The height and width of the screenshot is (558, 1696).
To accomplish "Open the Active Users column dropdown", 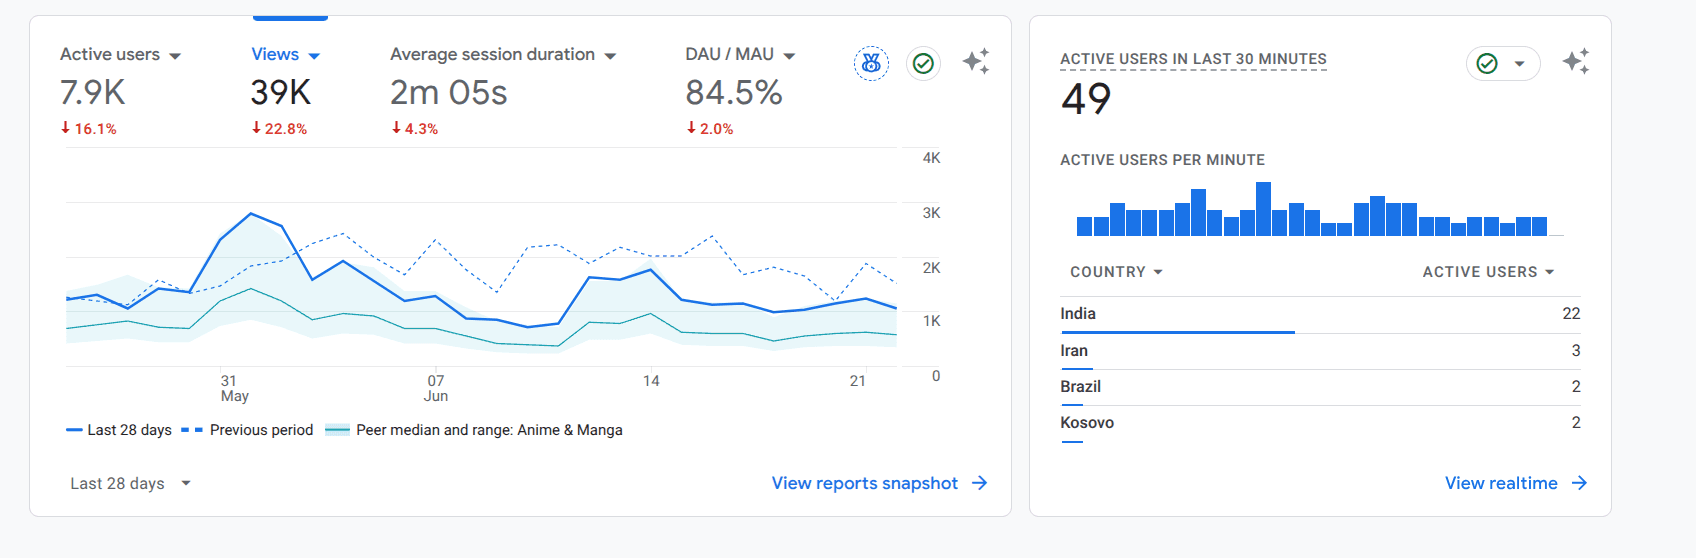I will coord(1488,272).
